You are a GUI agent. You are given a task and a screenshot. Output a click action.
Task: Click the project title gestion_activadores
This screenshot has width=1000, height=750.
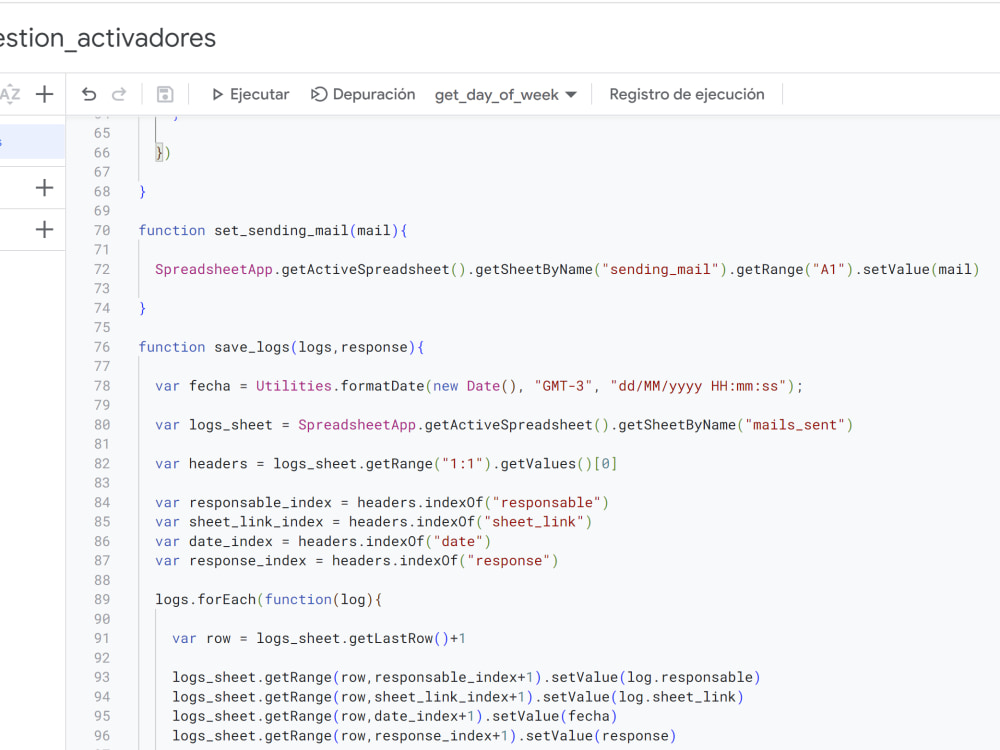click(108, 38)
